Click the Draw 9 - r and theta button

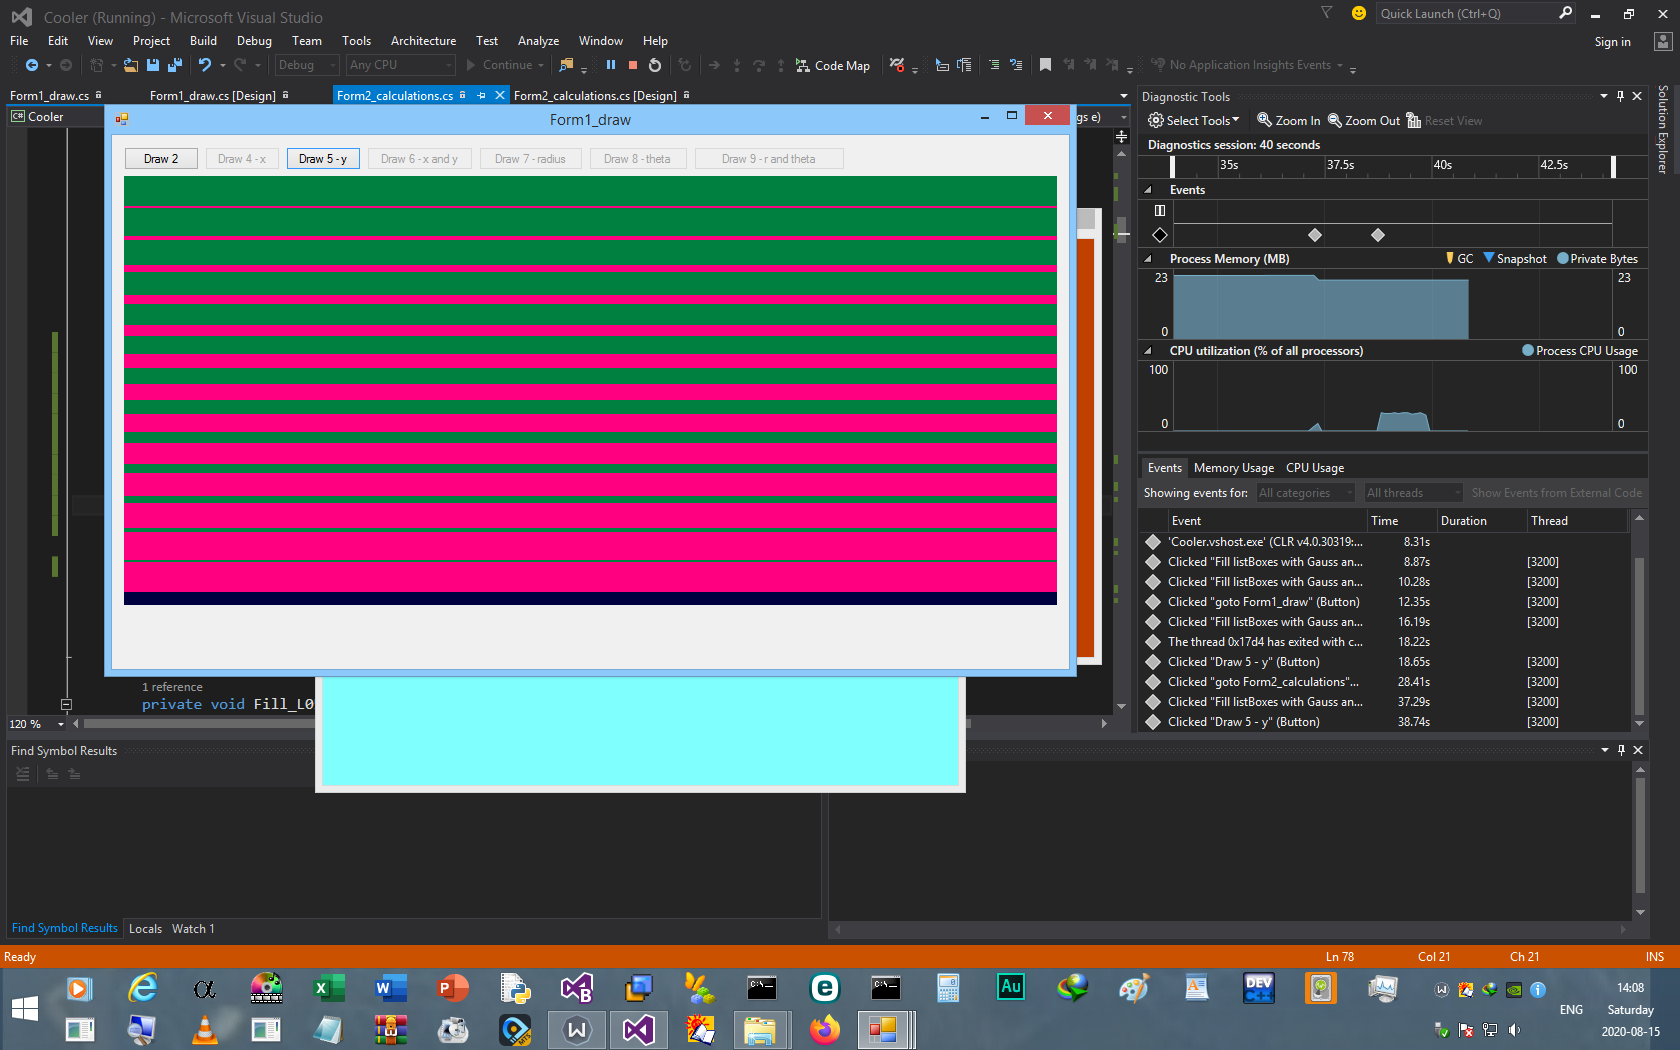769,159
